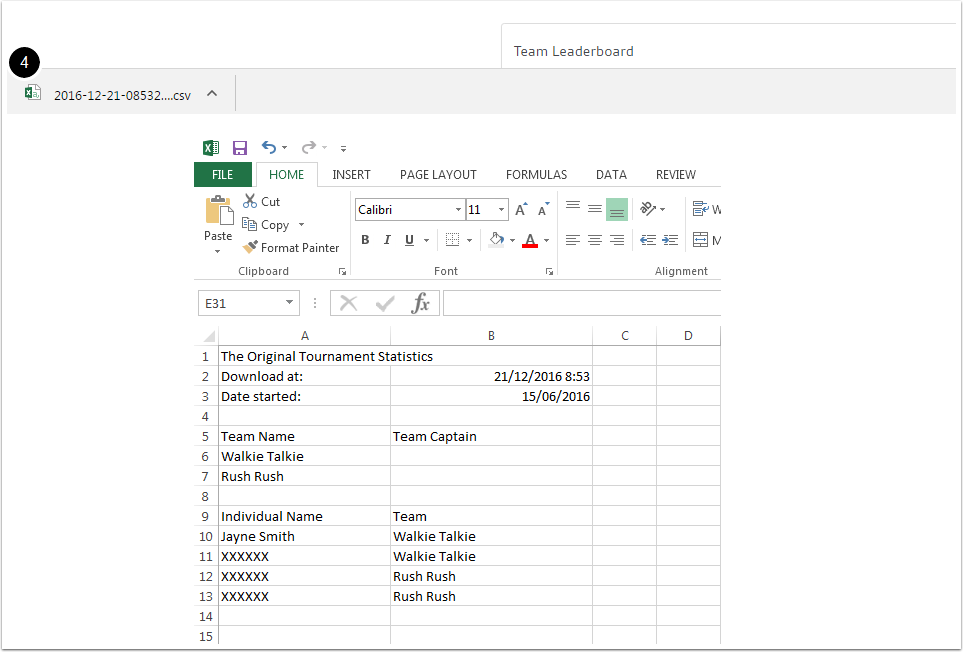This screenshot has height=652, width=963.
Task: Click the Wrap Text icon
Action: (700, 209)
